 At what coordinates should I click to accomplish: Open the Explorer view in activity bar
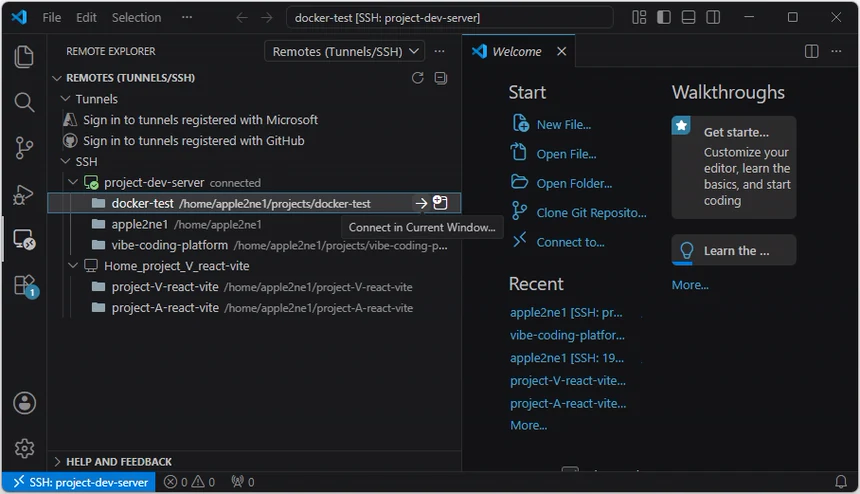[24, 57]
